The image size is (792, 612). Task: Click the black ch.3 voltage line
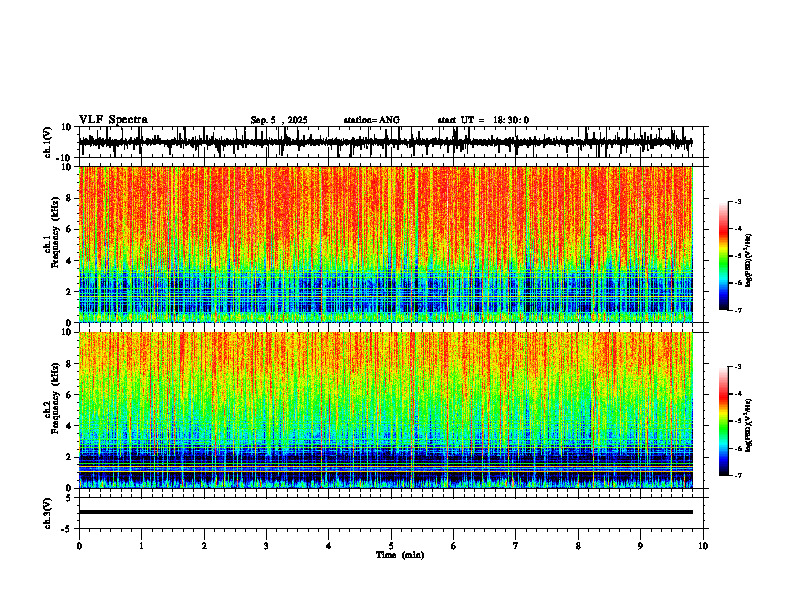tap(385, 512)
